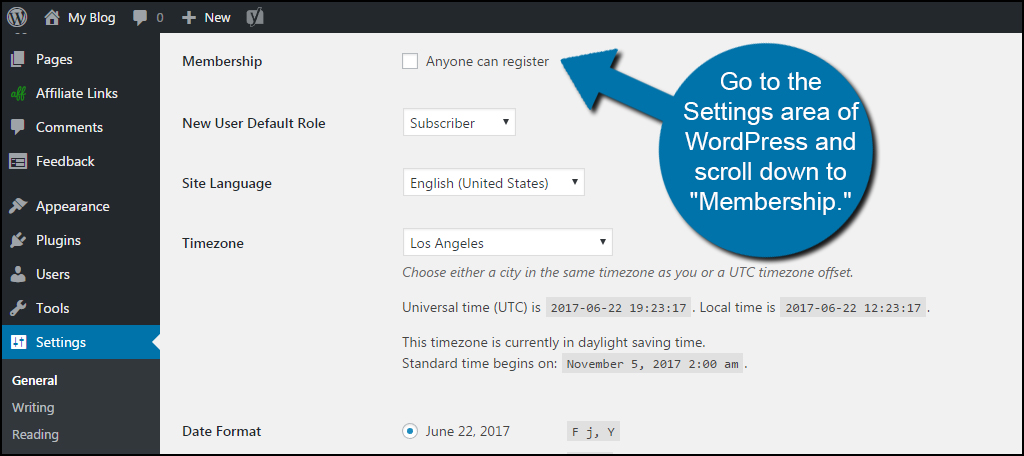Click the Plugins plug icon

click(18, 240)
